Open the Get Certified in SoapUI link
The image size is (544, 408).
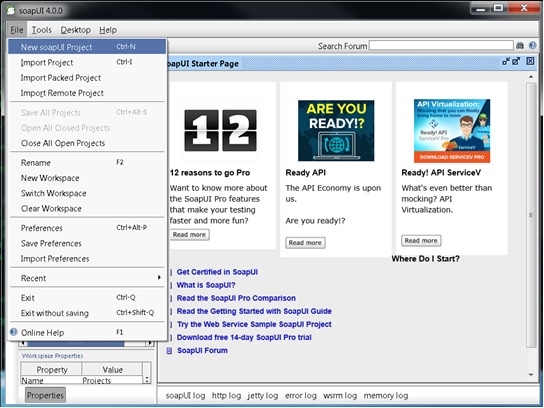[x=217, y=272]
